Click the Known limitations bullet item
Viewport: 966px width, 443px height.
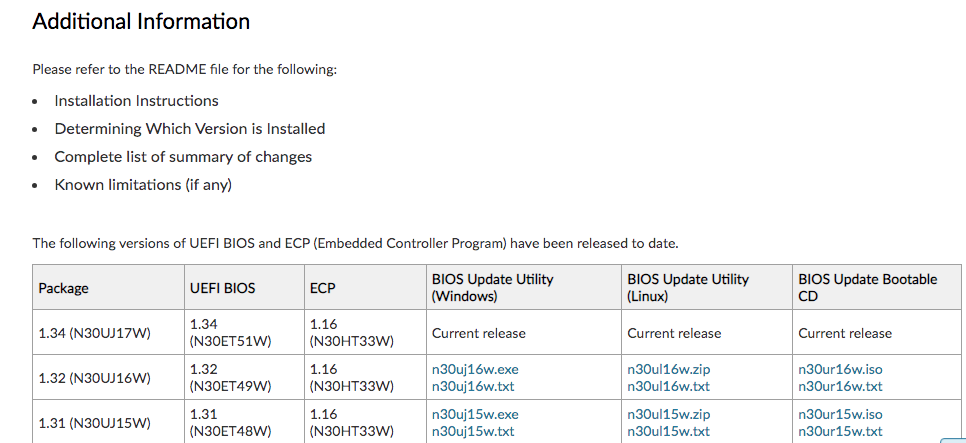[143, 185]
